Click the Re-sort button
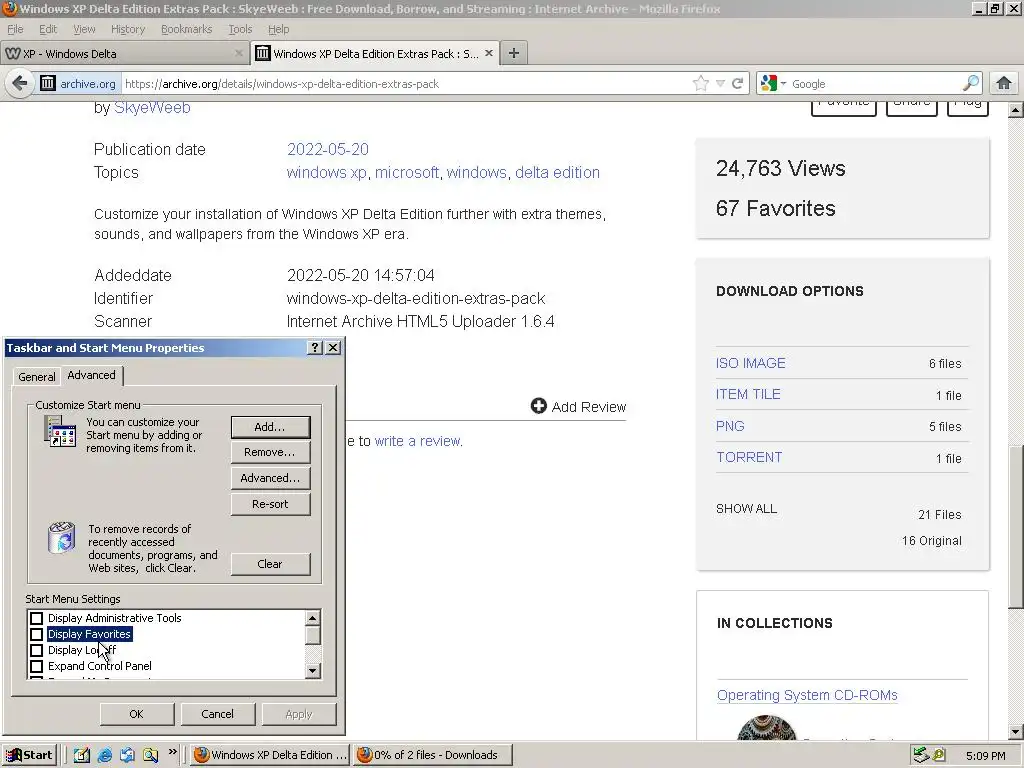Screen dimensions: 1024x768 pos(270,504)
